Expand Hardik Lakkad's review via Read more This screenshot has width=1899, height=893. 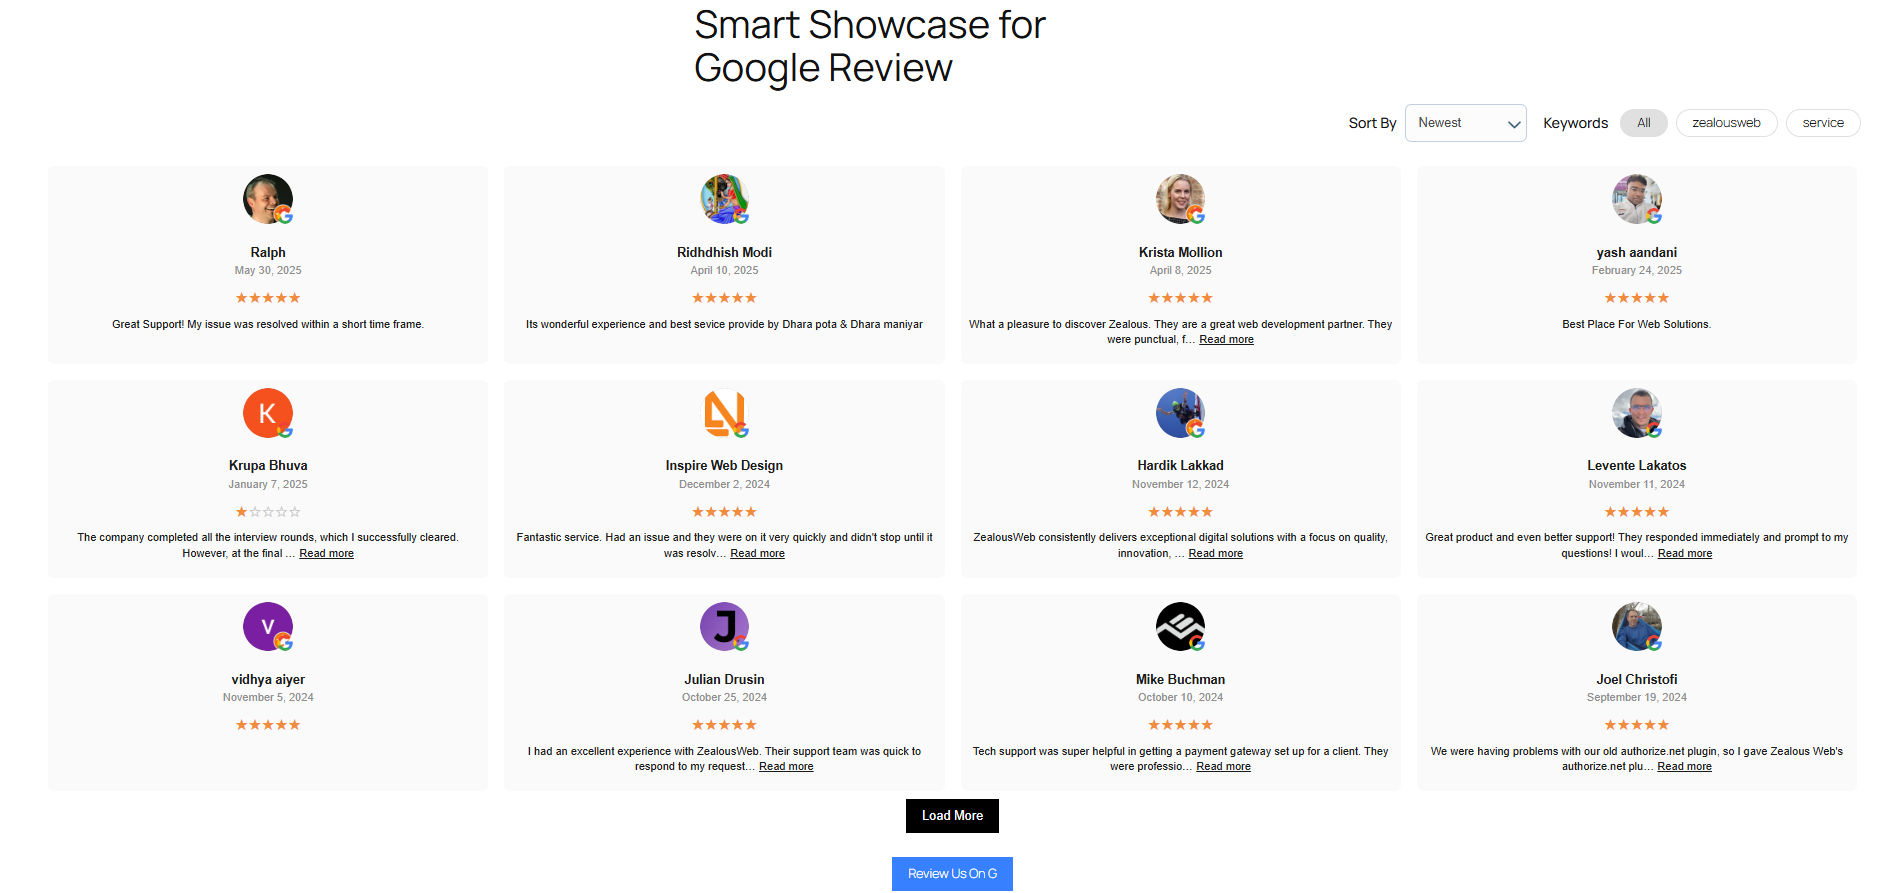[x=1215, y=554]
